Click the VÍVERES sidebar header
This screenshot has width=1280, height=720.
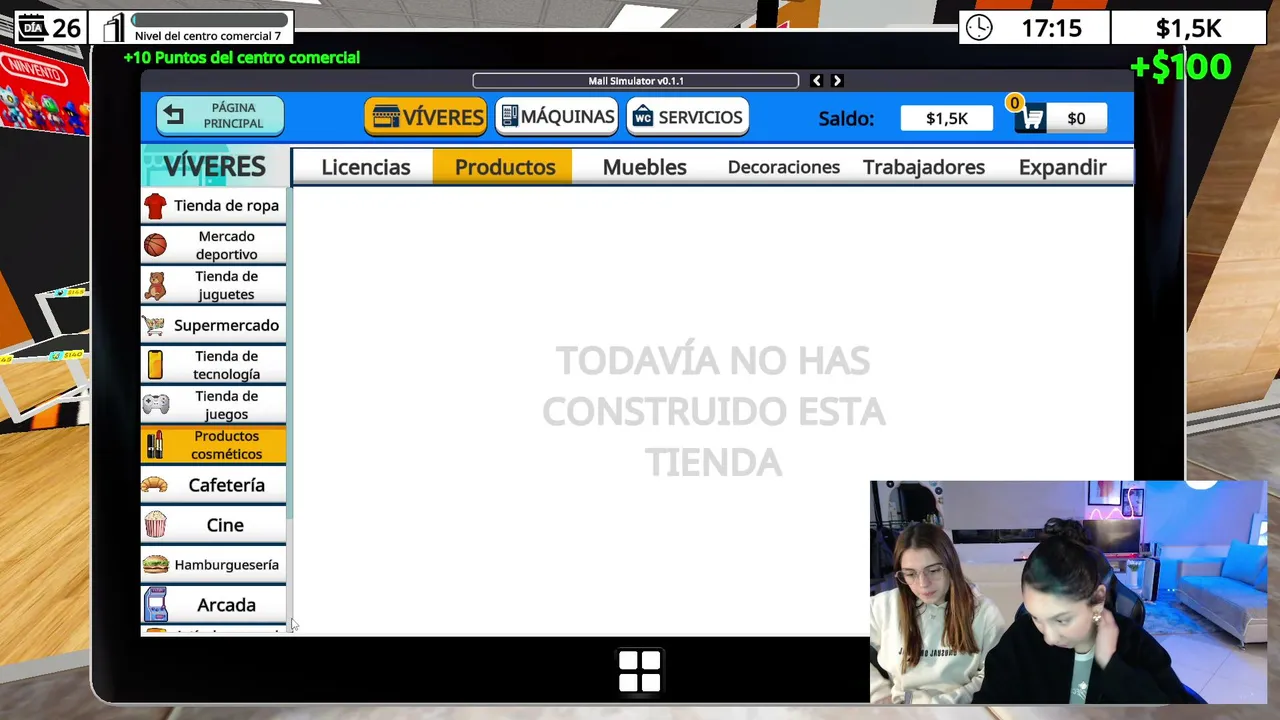click(214, 167)
